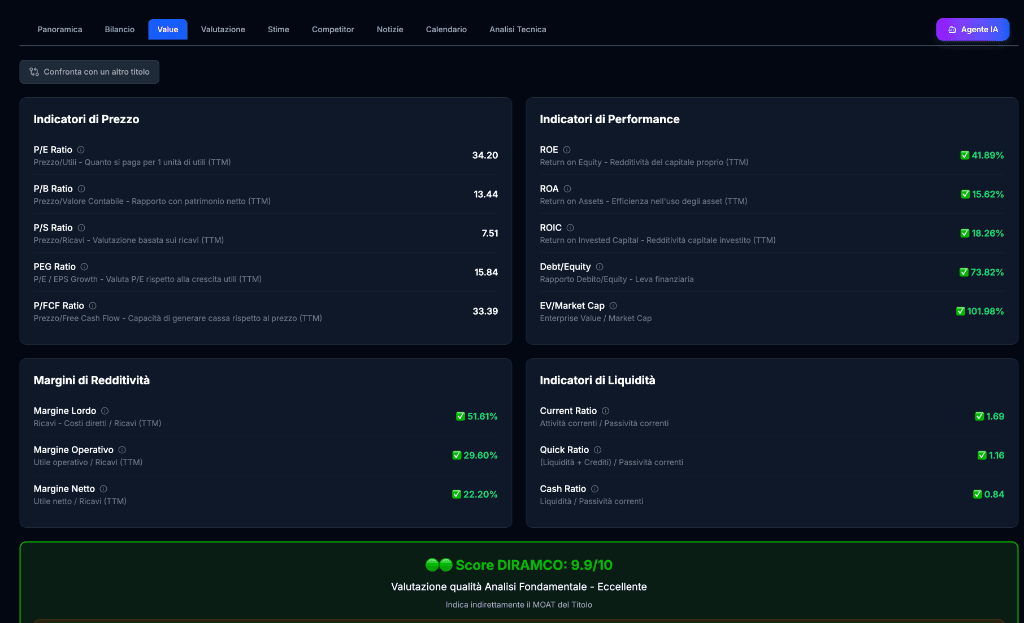Click the Margine Netto info icon
The height and width of the screenshot is (623, 1024).
[x=103, y=488]
